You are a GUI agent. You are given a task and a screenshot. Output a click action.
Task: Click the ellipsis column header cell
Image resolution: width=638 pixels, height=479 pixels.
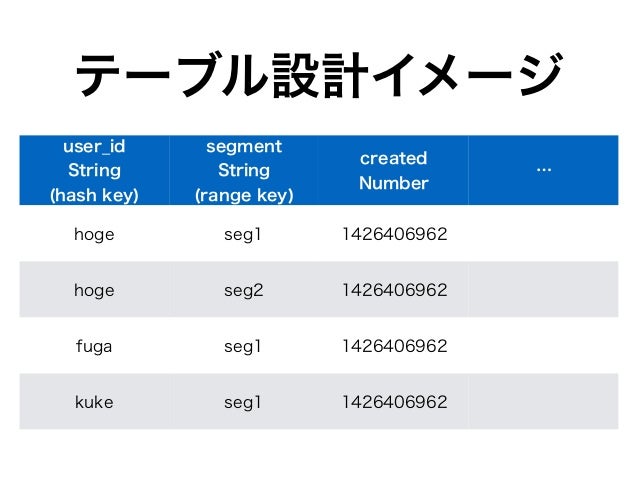point(544,171)
